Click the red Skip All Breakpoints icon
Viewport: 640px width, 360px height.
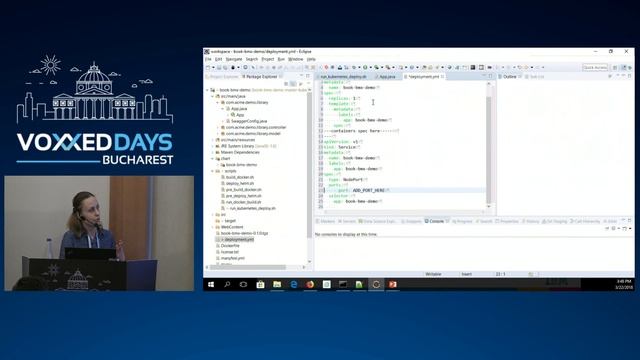click(x=326, y=67)
